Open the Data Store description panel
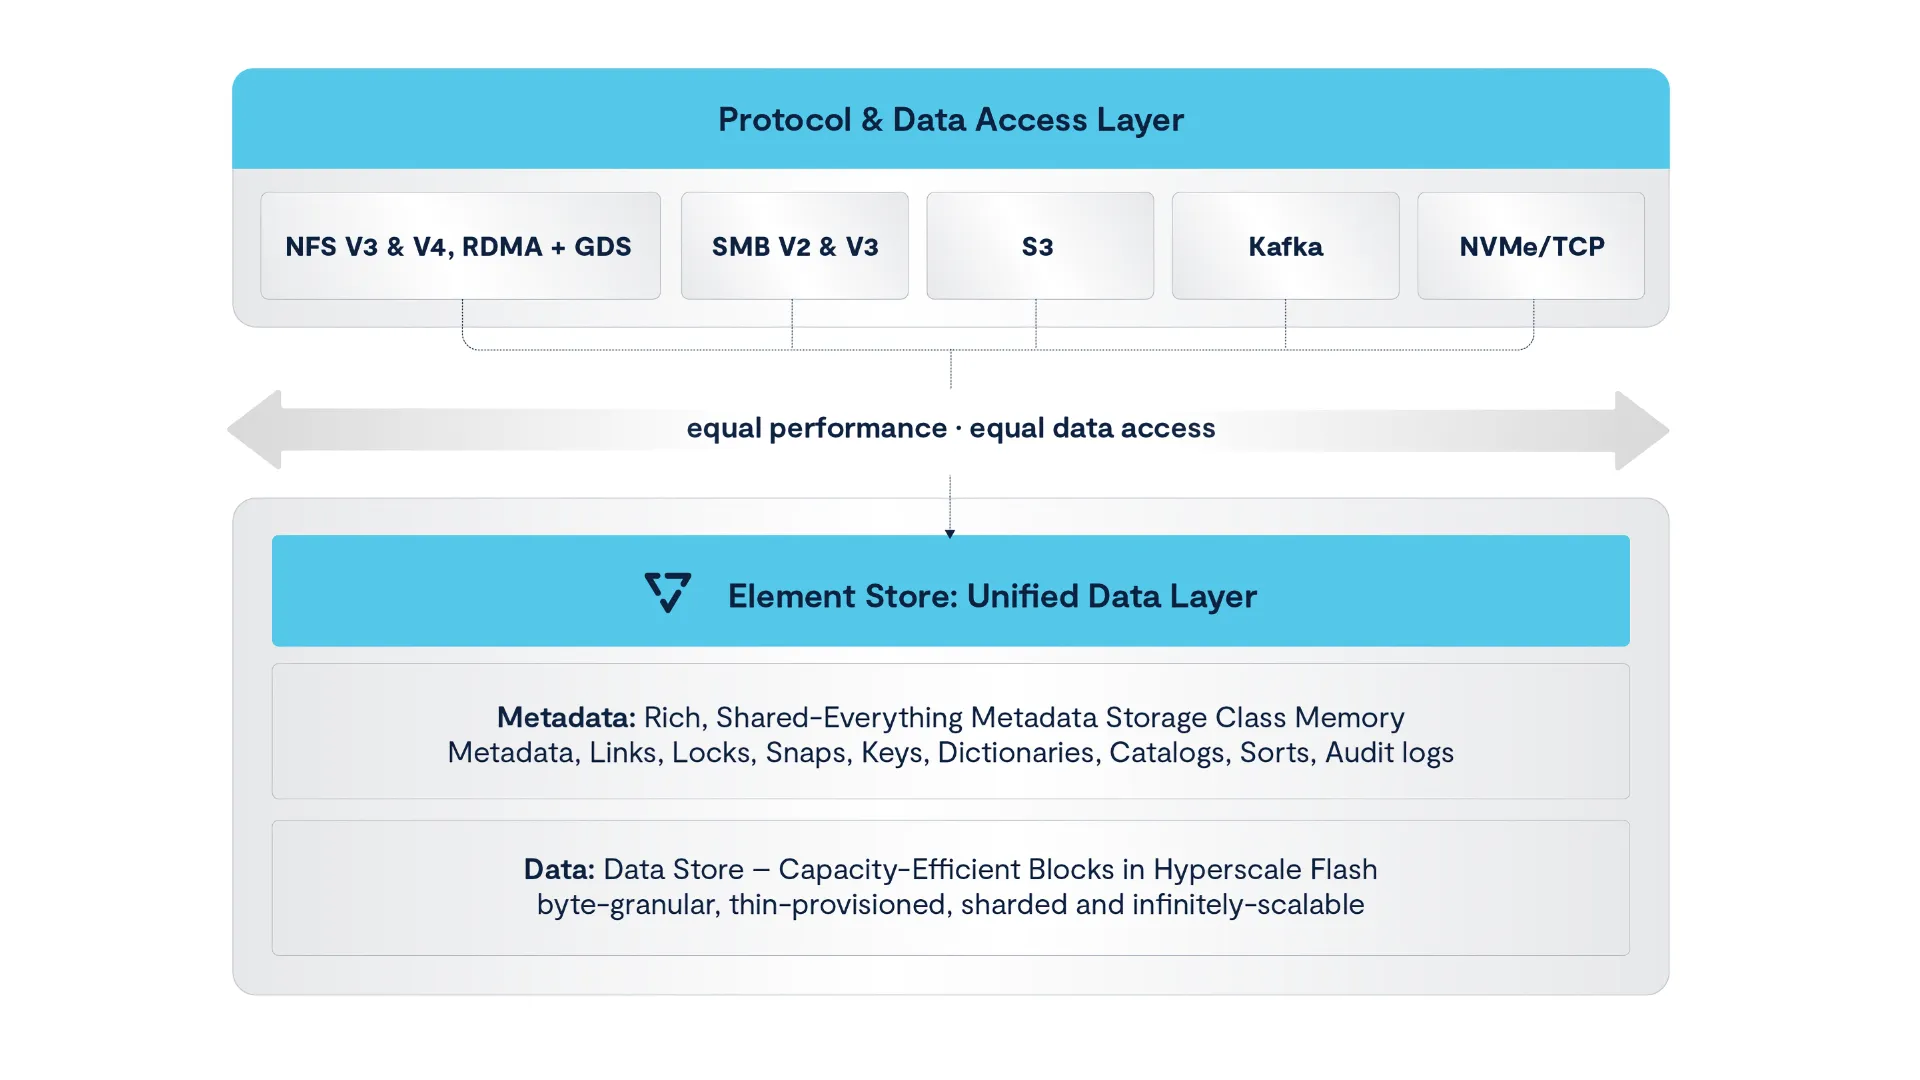The width and height of the screenshot is (1920, 1080). (951, 888)
